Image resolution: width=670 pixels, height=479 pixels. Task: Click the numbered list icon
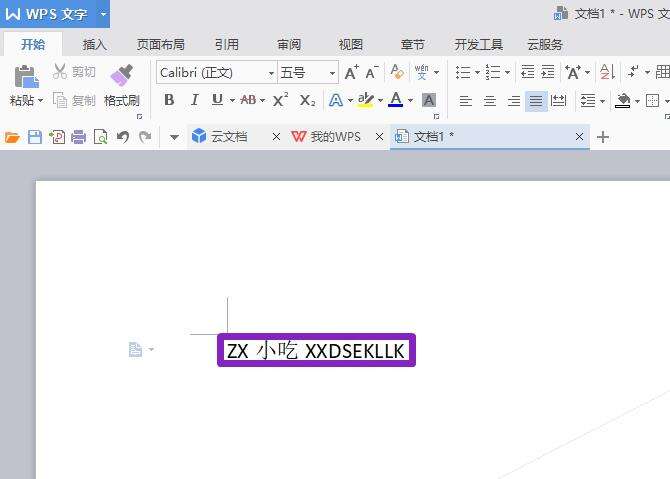click(x=493, y=72)
